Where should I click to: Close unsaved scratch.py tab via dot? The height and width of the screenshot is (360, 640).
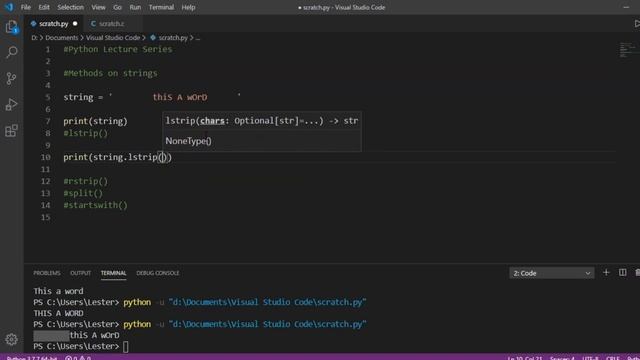tap(75, 24)
